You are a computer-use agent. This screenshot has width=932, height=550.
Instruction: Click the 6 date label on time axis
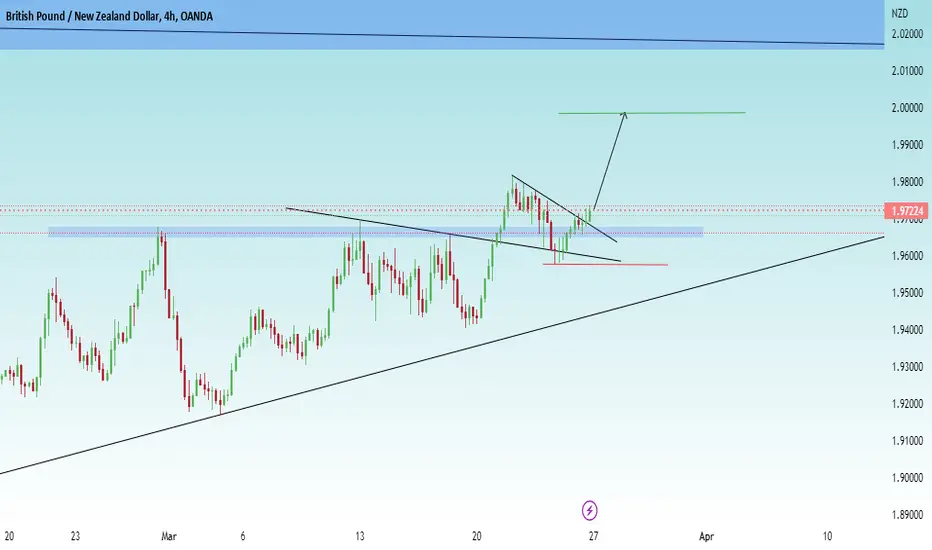tap(243, 536)
